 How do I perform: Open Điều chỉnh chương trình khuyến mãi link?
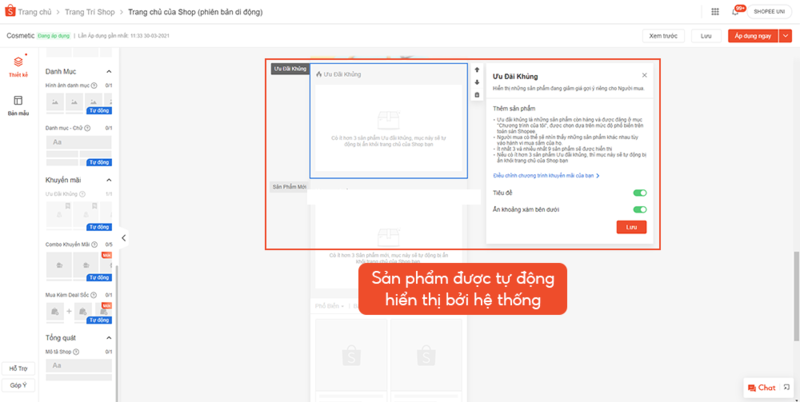pos(546,175)
